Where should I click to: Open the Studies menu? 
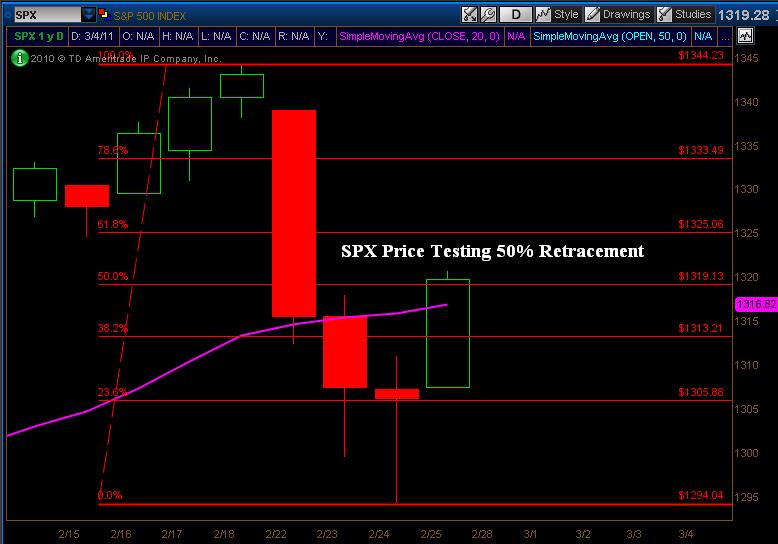[684, 15]
